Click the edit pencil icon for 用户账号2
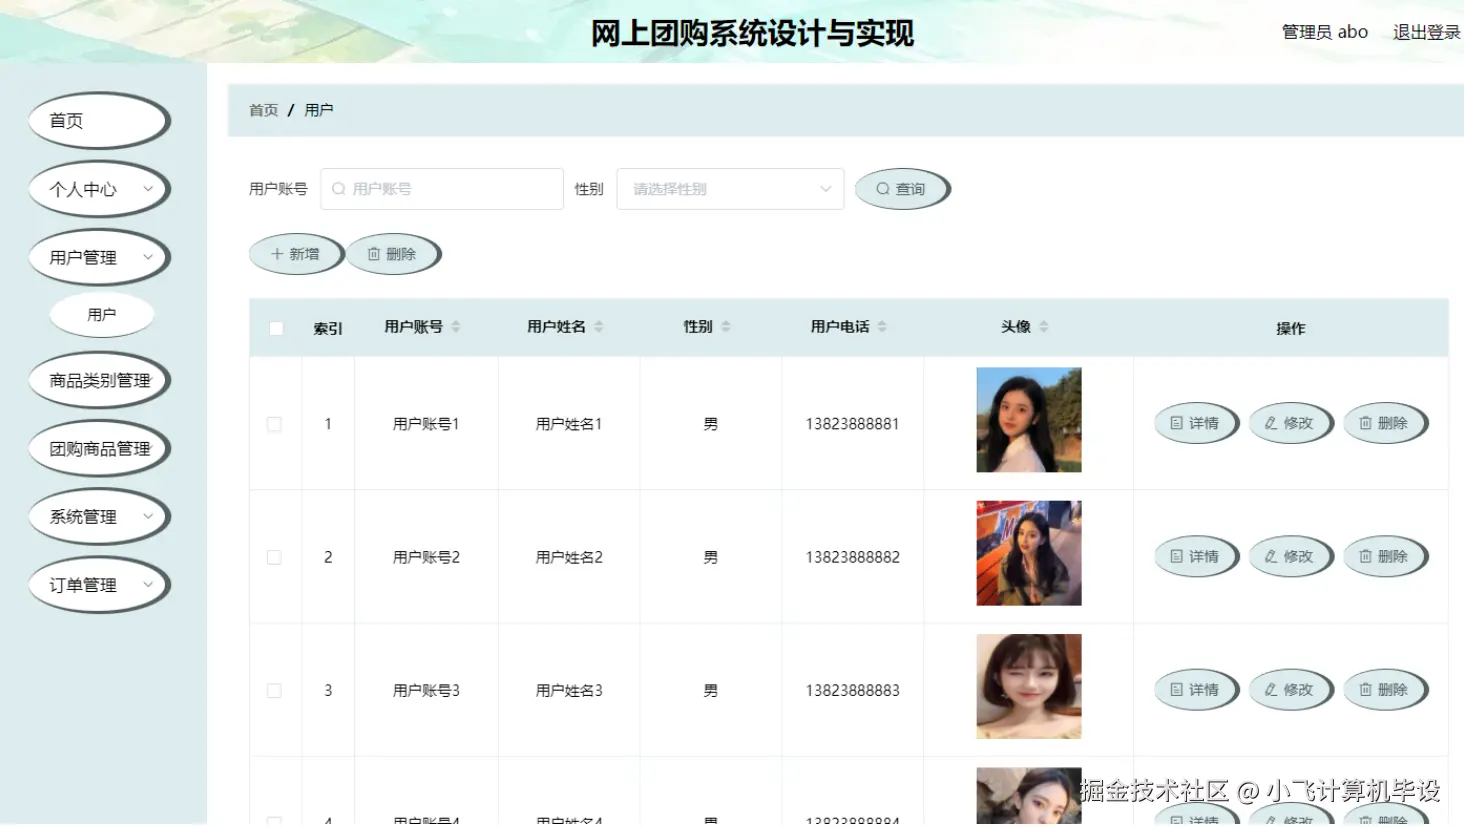Screen dimensions: 1464x828 pyautogui.click(x=1271, y=556)
